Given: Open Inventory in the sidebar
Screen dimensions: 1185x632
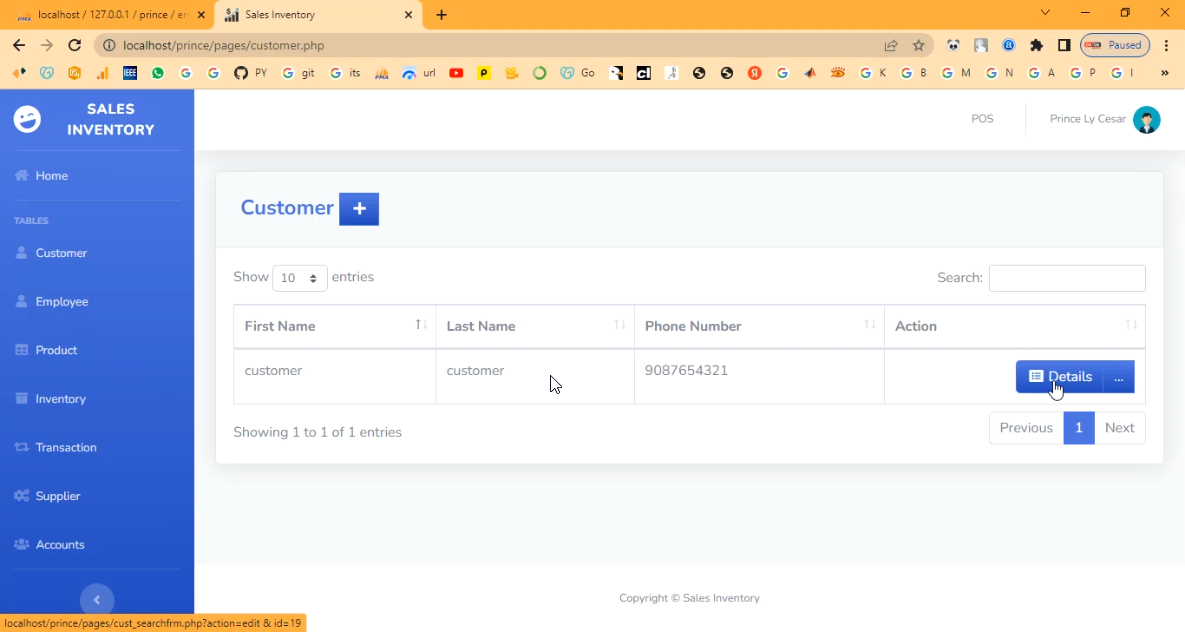Looking at the screenshot, I should click(x=60, y=399).
